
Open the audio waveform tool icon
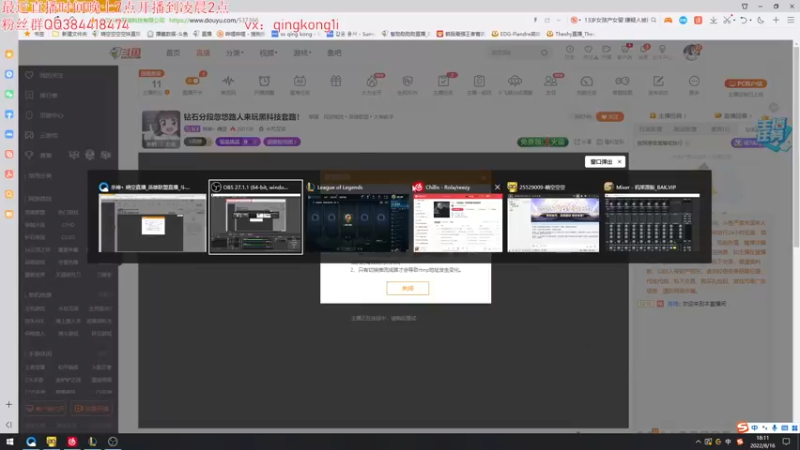[228, 81]
